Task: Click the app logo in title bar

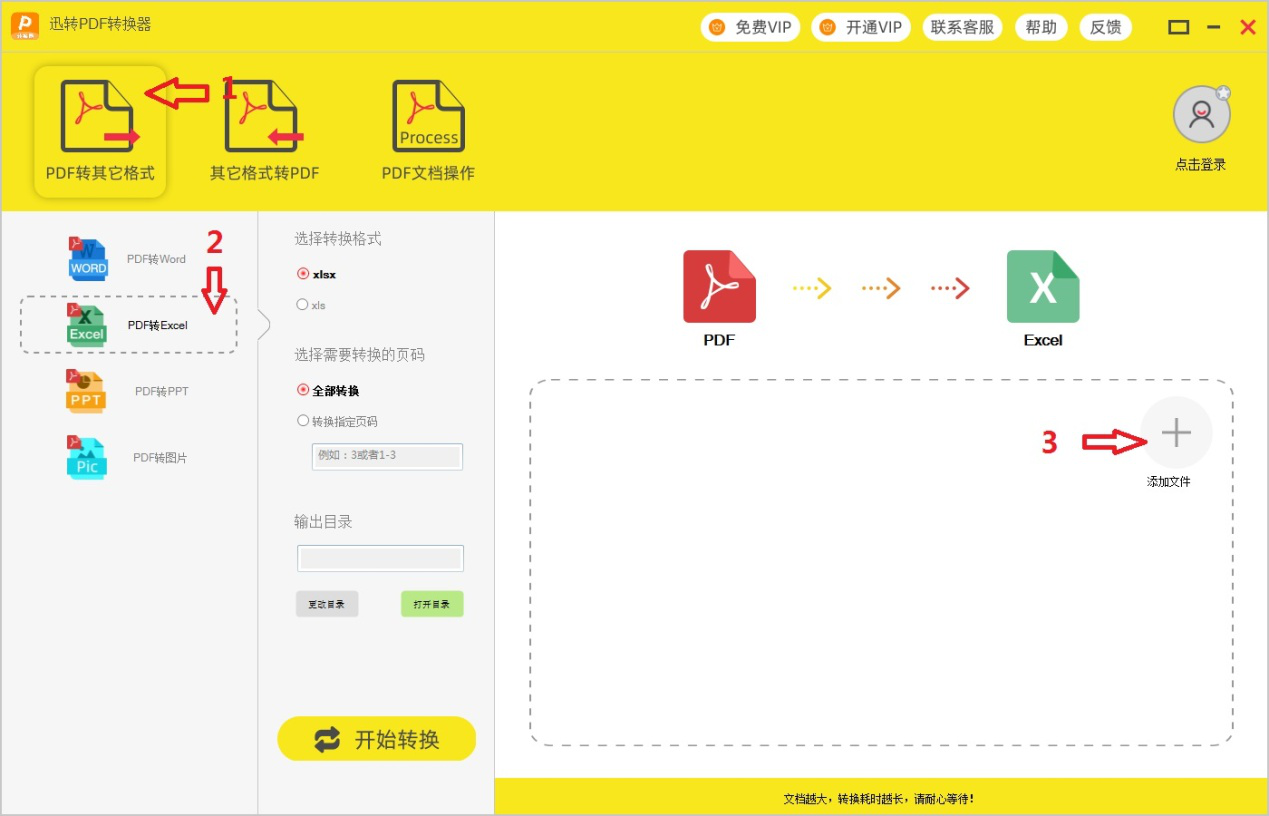Action: [25, 26]
